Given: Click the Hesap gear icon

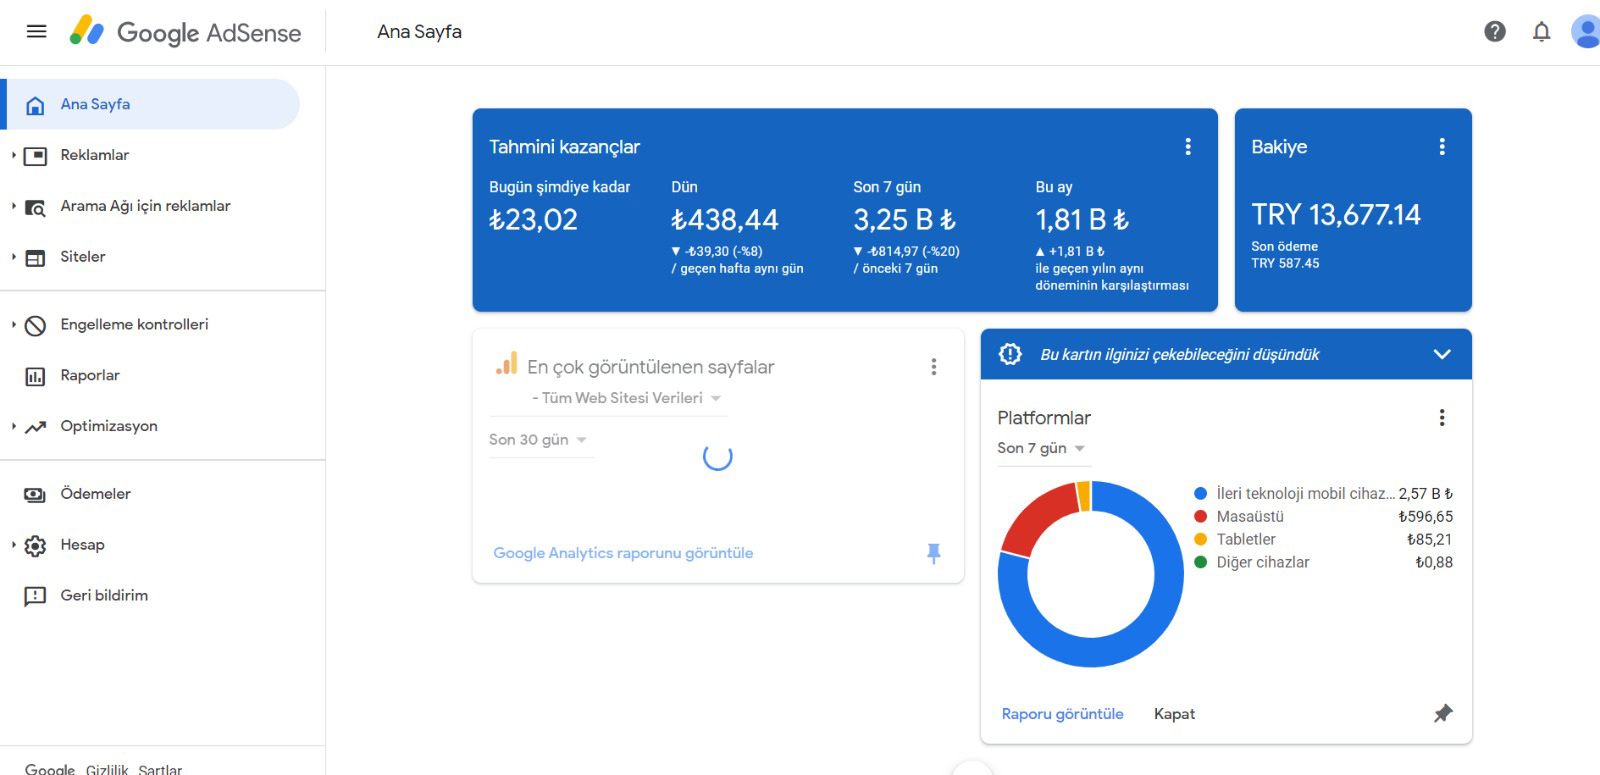Looking at the screenshot, I should (35, 545).
